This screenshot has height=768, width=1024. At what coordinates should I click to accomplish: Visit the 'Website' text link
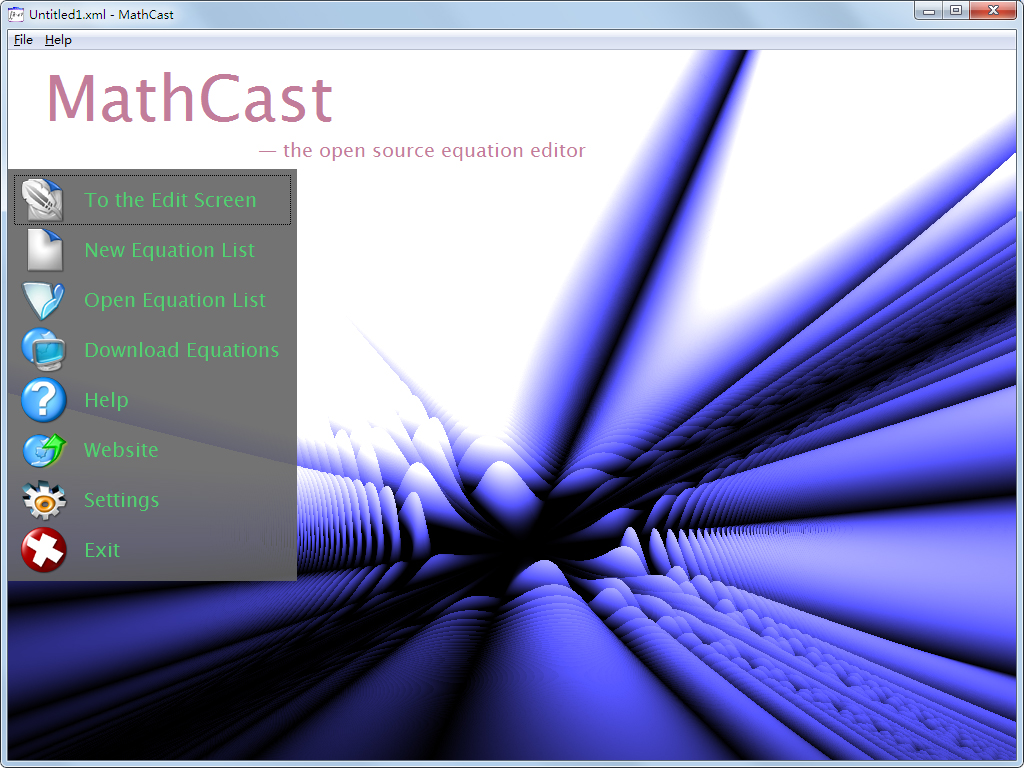click(121, 450)
